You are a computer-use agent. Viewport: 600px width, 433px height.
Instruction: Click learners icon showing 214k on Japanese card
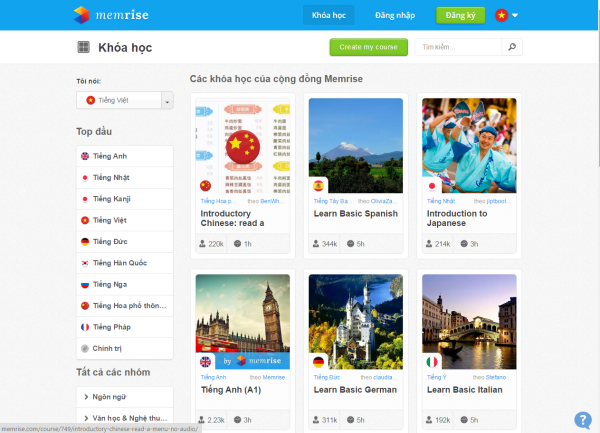click(429, 244)
